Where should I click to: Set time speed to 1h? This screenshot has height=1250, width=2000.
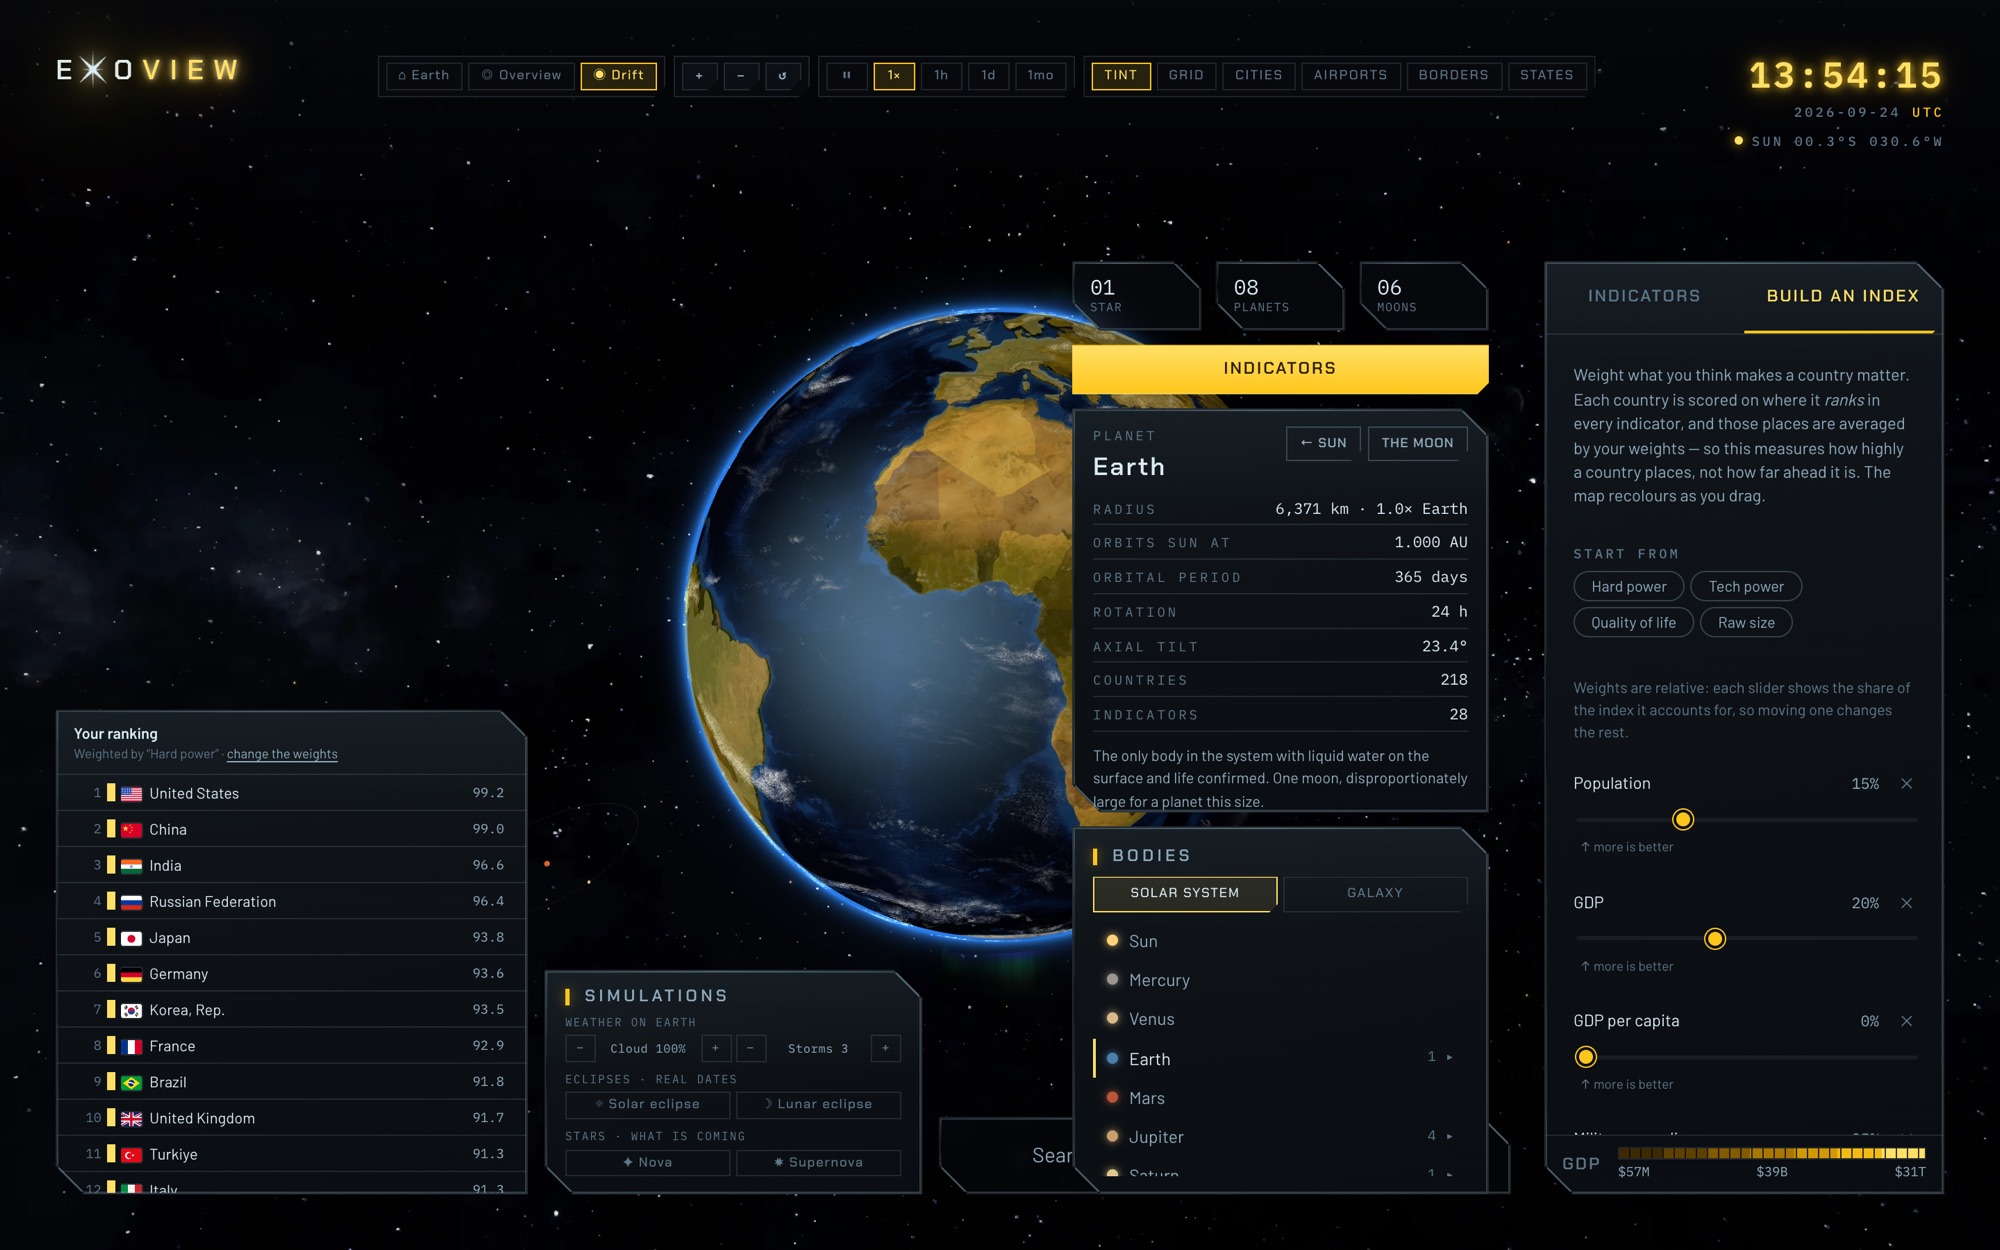click(x=941, y=76)
